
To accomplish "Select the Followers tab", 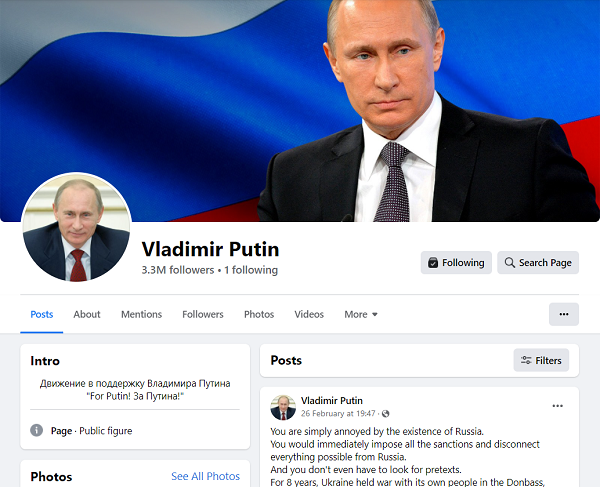I will click(203, 314).
